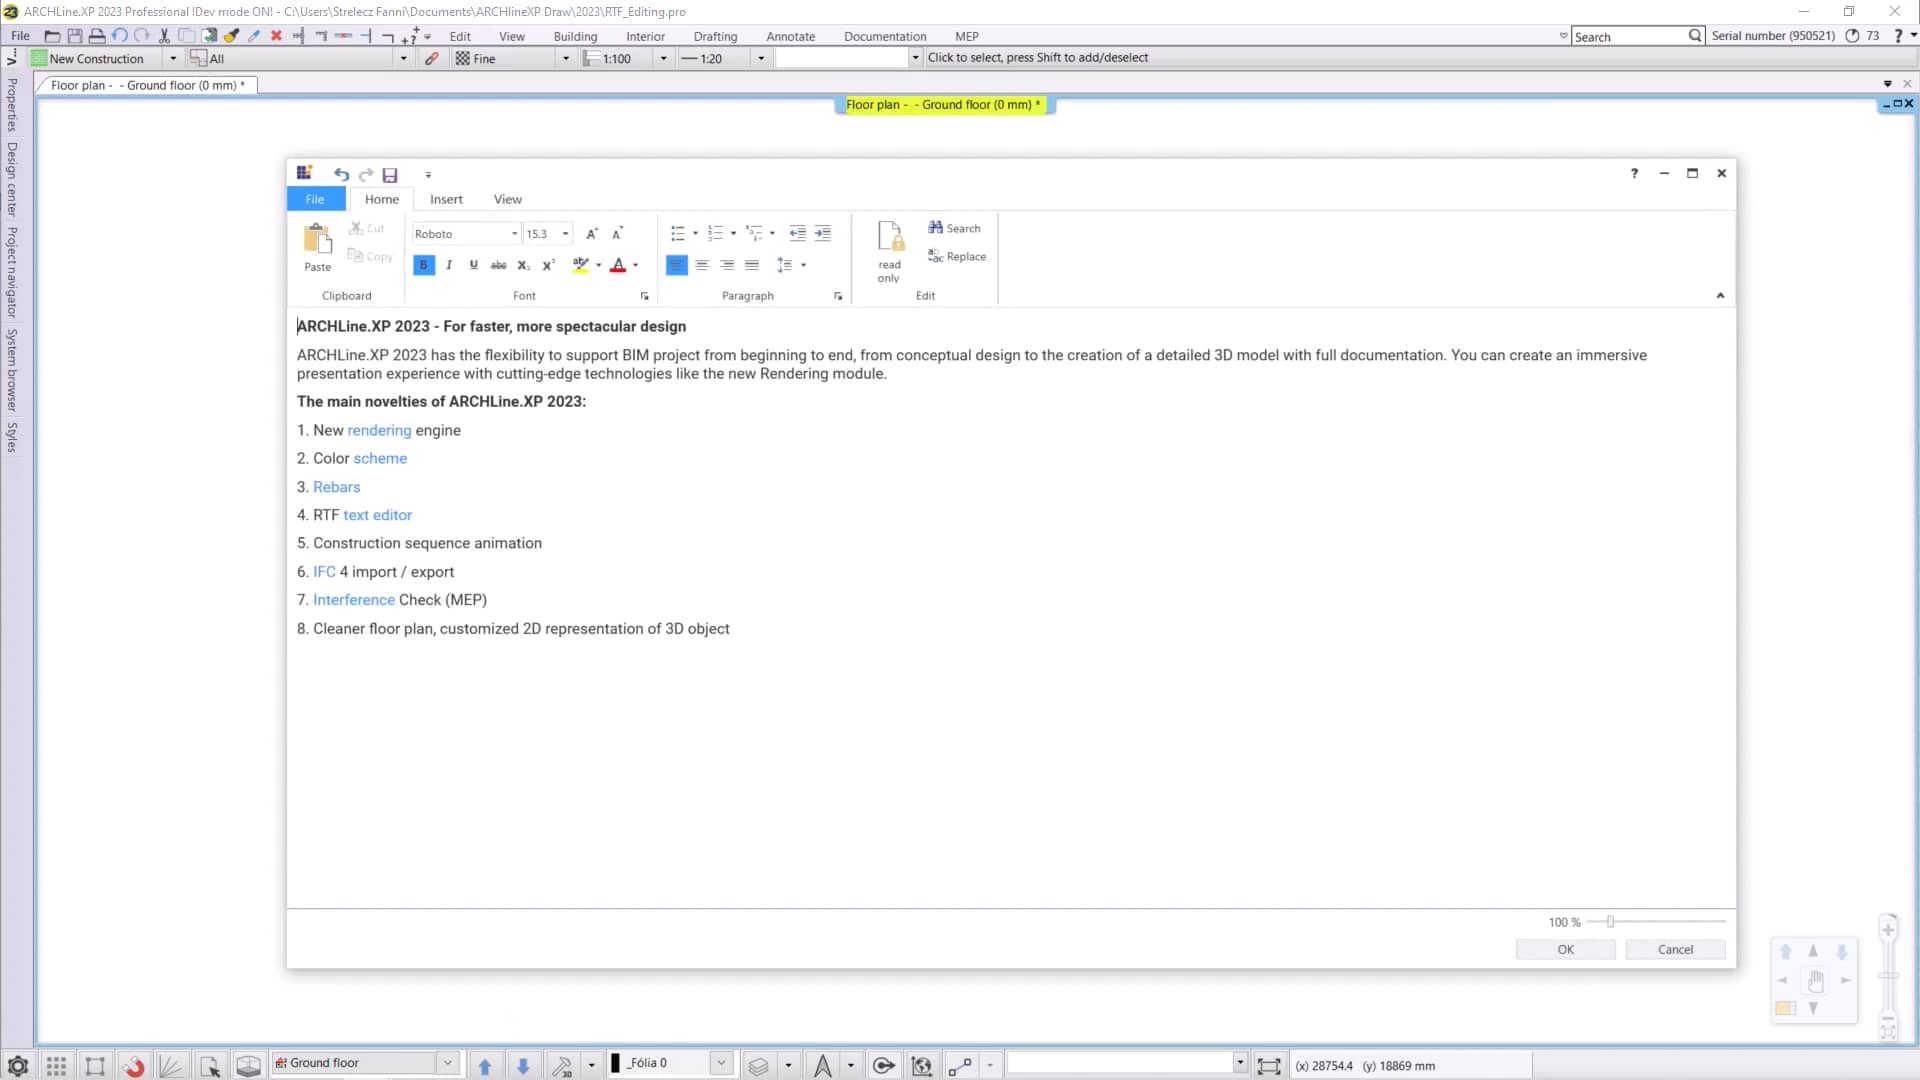The image size is (1920, 1080).
Task: Expand the font color dropdown arrow
Action: click(635, 265)
